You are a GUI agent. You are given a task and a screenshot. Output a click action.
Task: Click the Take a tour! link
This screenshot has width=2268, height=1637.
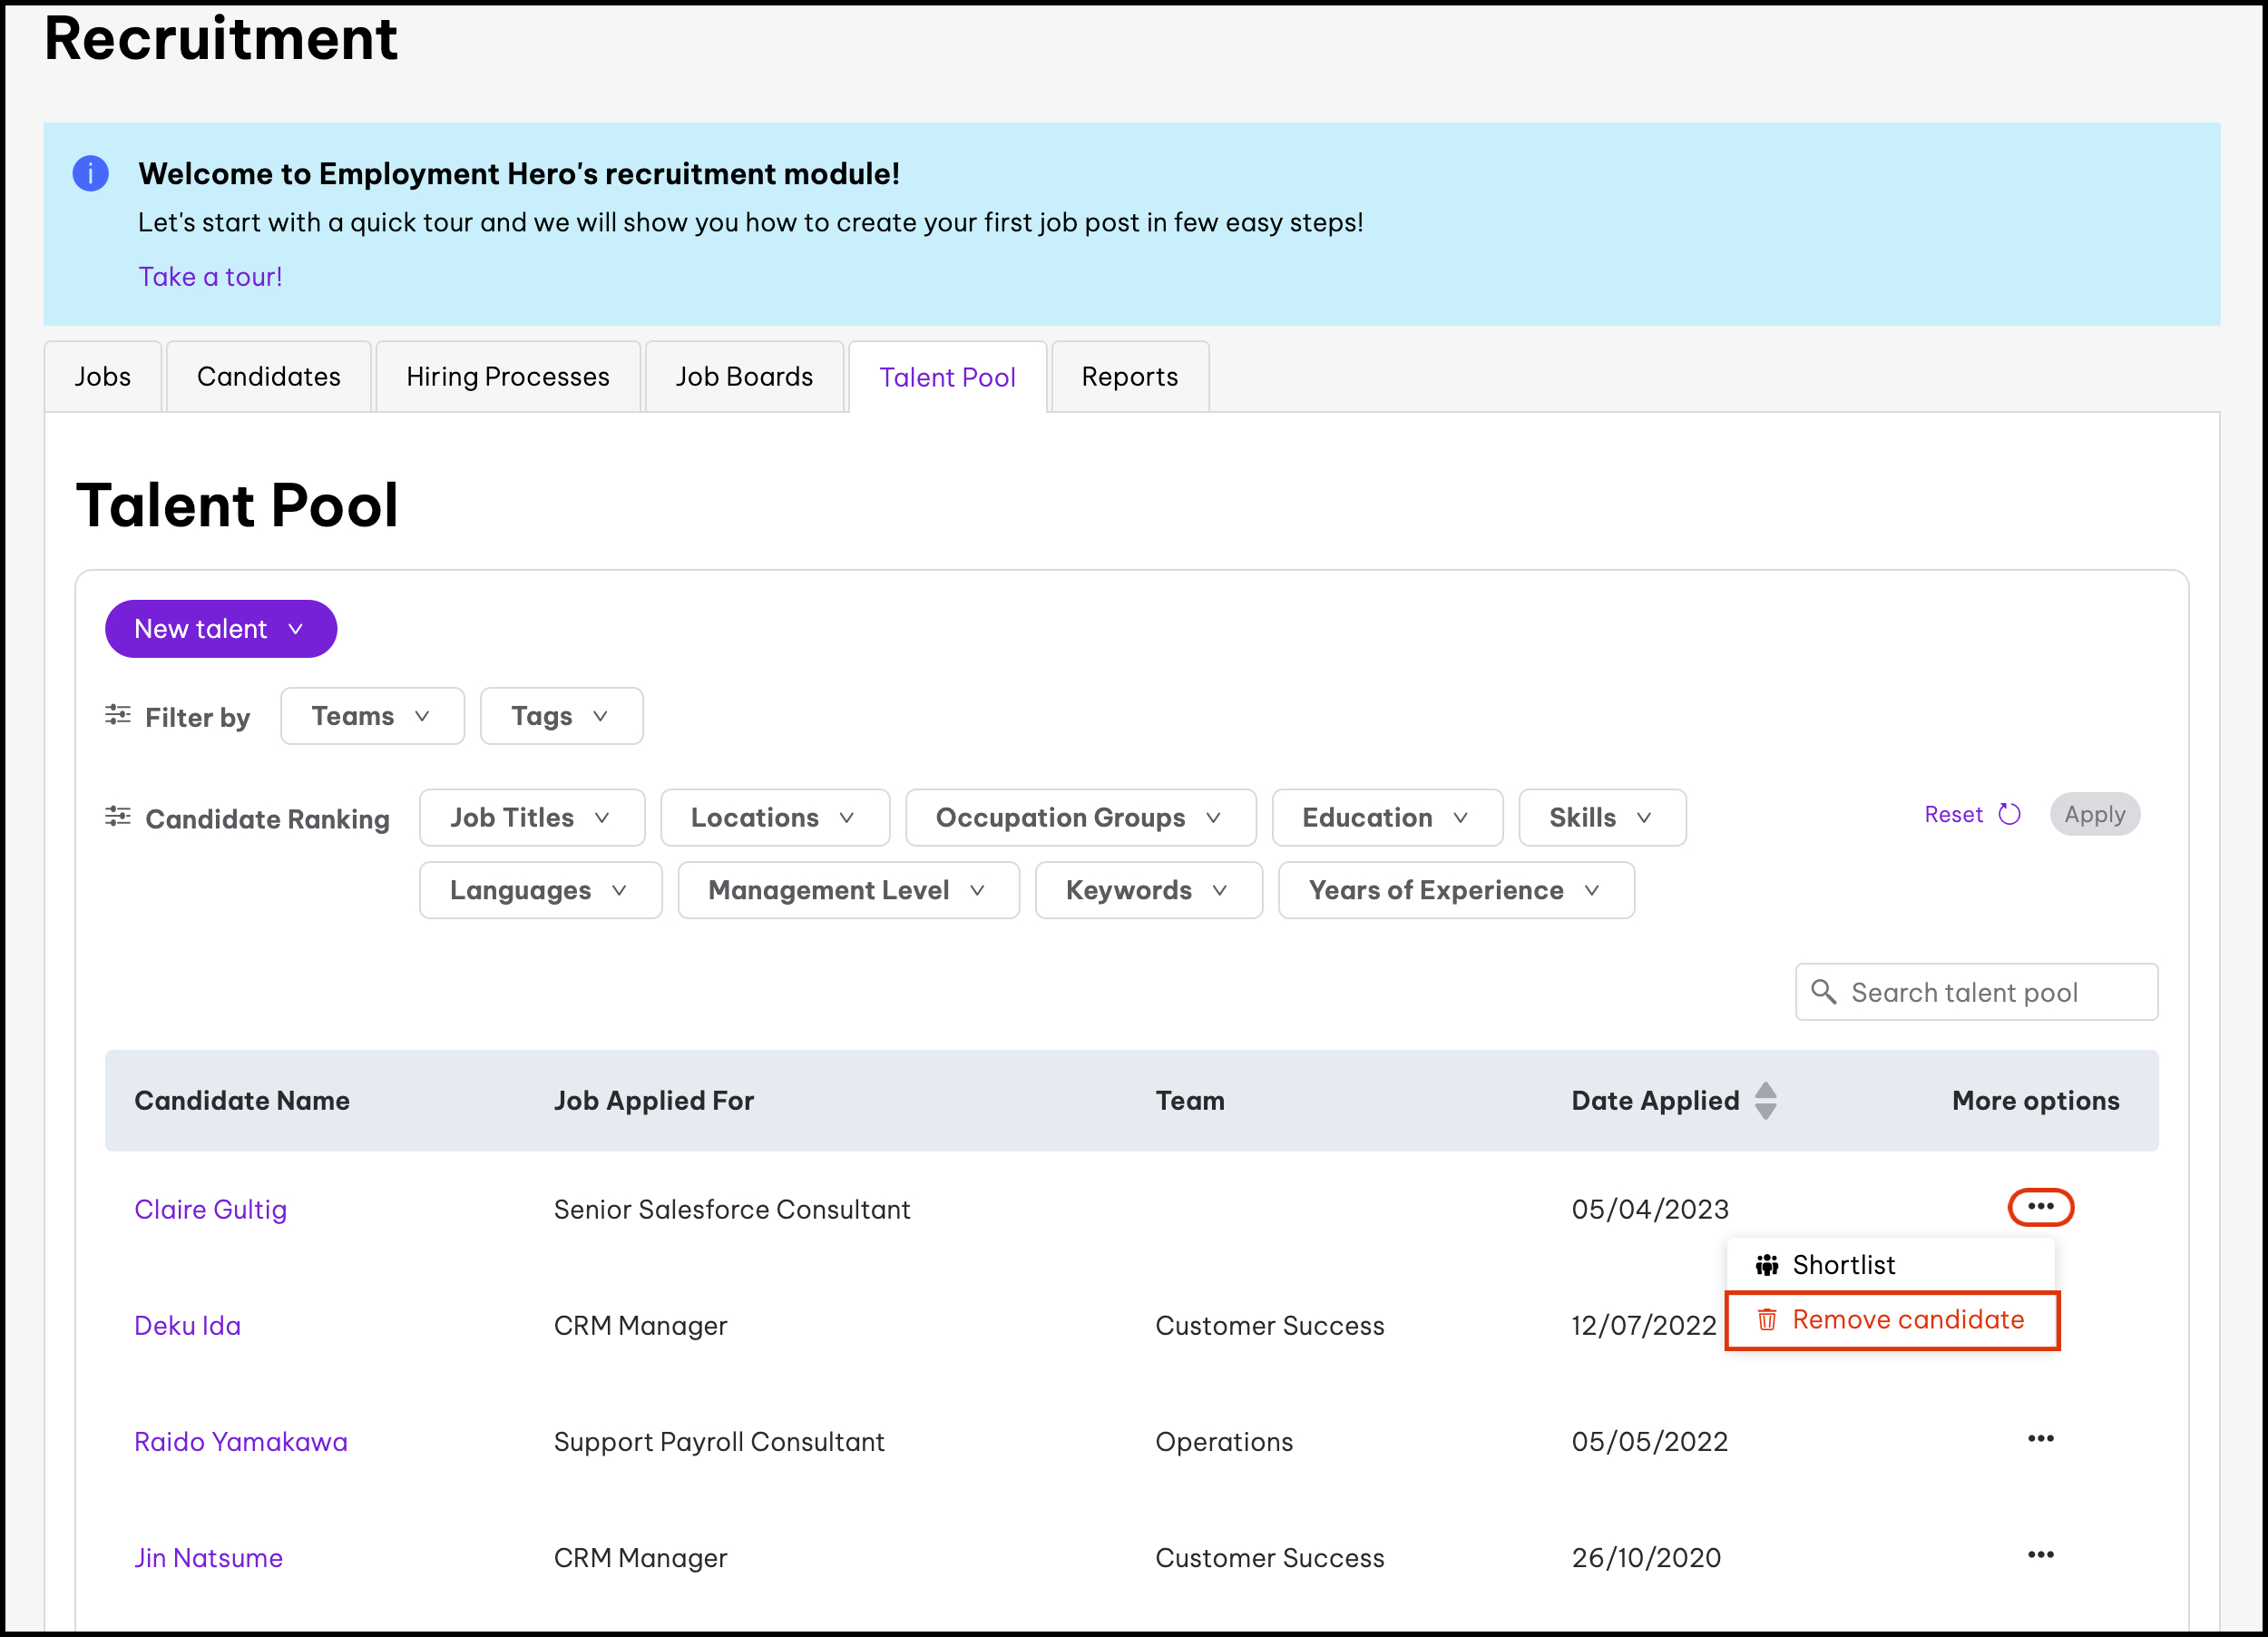click(x=210, y=277)
